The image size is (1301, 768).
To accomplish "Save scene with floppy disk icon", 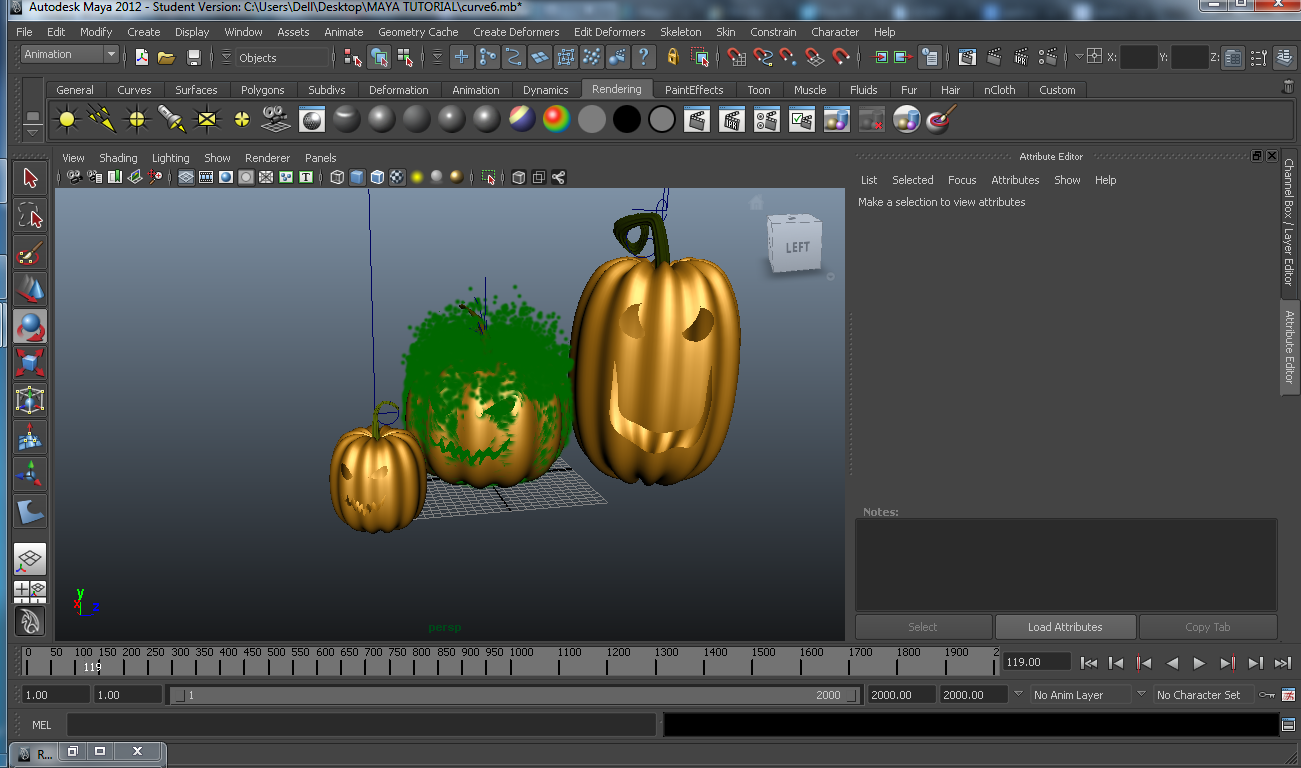I will coord(194,57).
